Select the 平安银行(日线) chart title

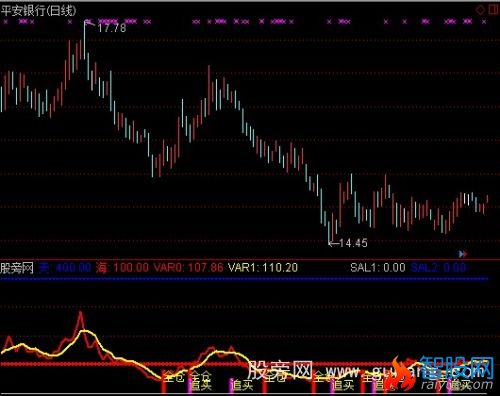38,10
